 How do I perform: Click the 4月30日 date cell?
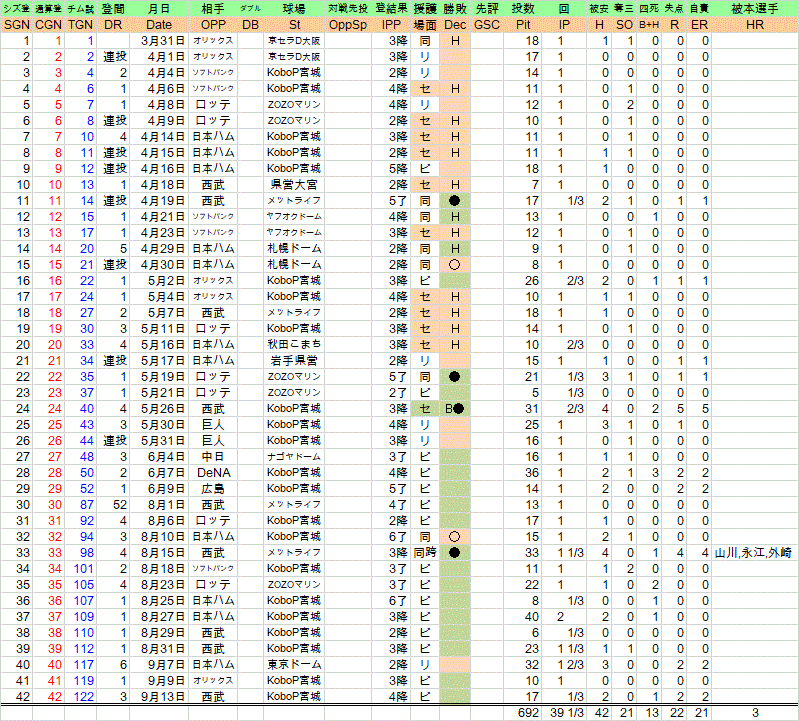coord(159,264)
